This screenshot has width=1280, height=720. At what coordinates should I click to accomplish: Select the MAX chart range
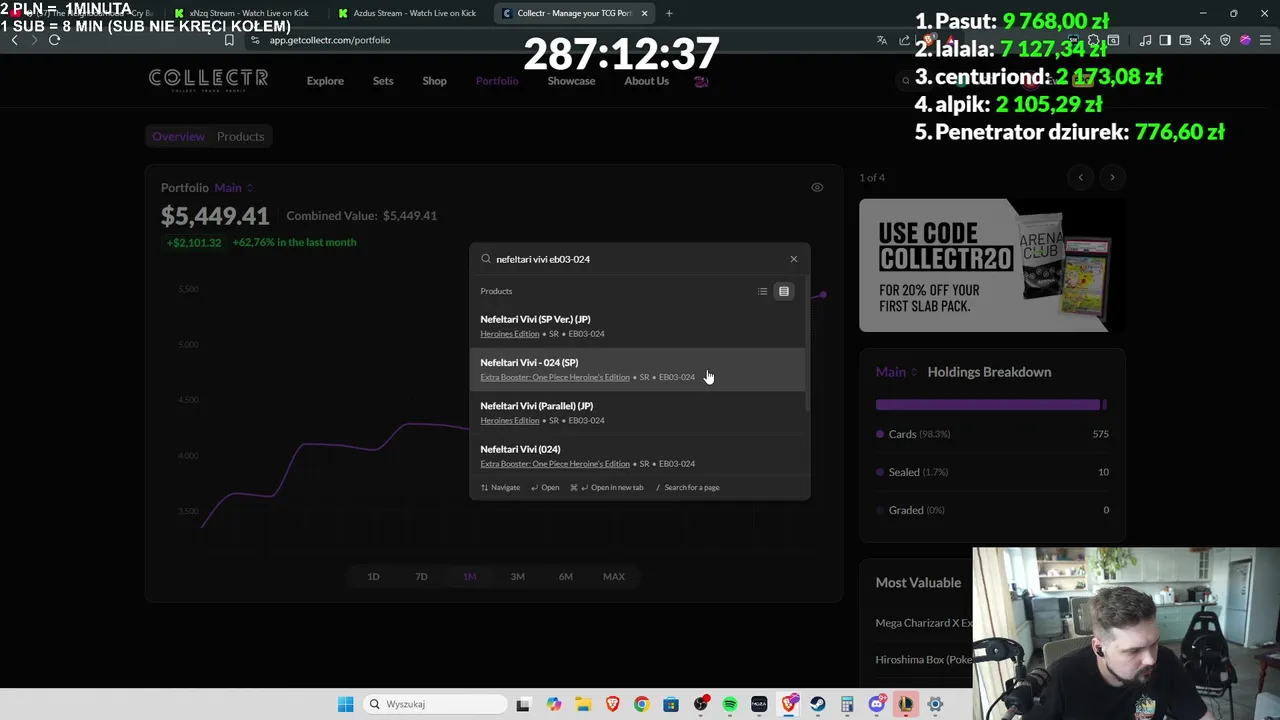tap(613, 576)
